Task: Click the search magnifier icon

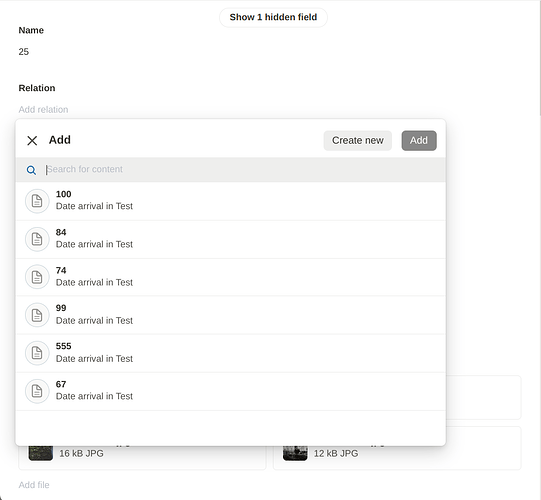Action: (x=31, y=170)
